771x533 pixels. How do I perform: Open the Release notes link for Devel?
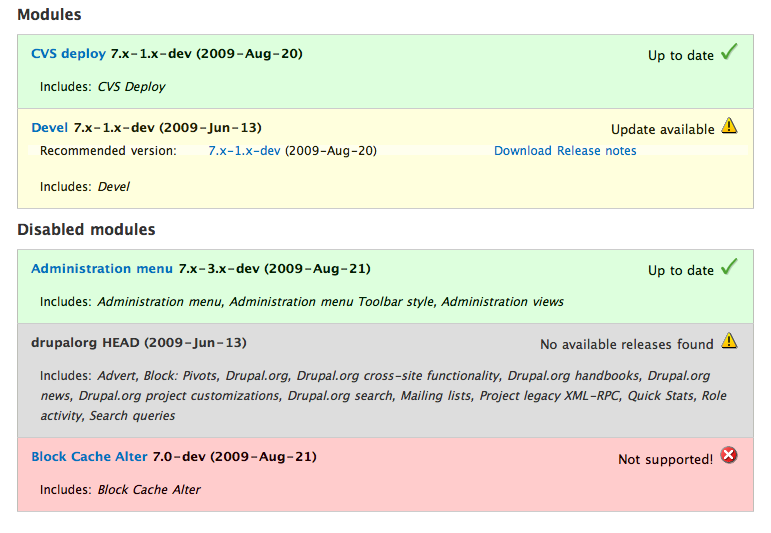coord(596,150)
